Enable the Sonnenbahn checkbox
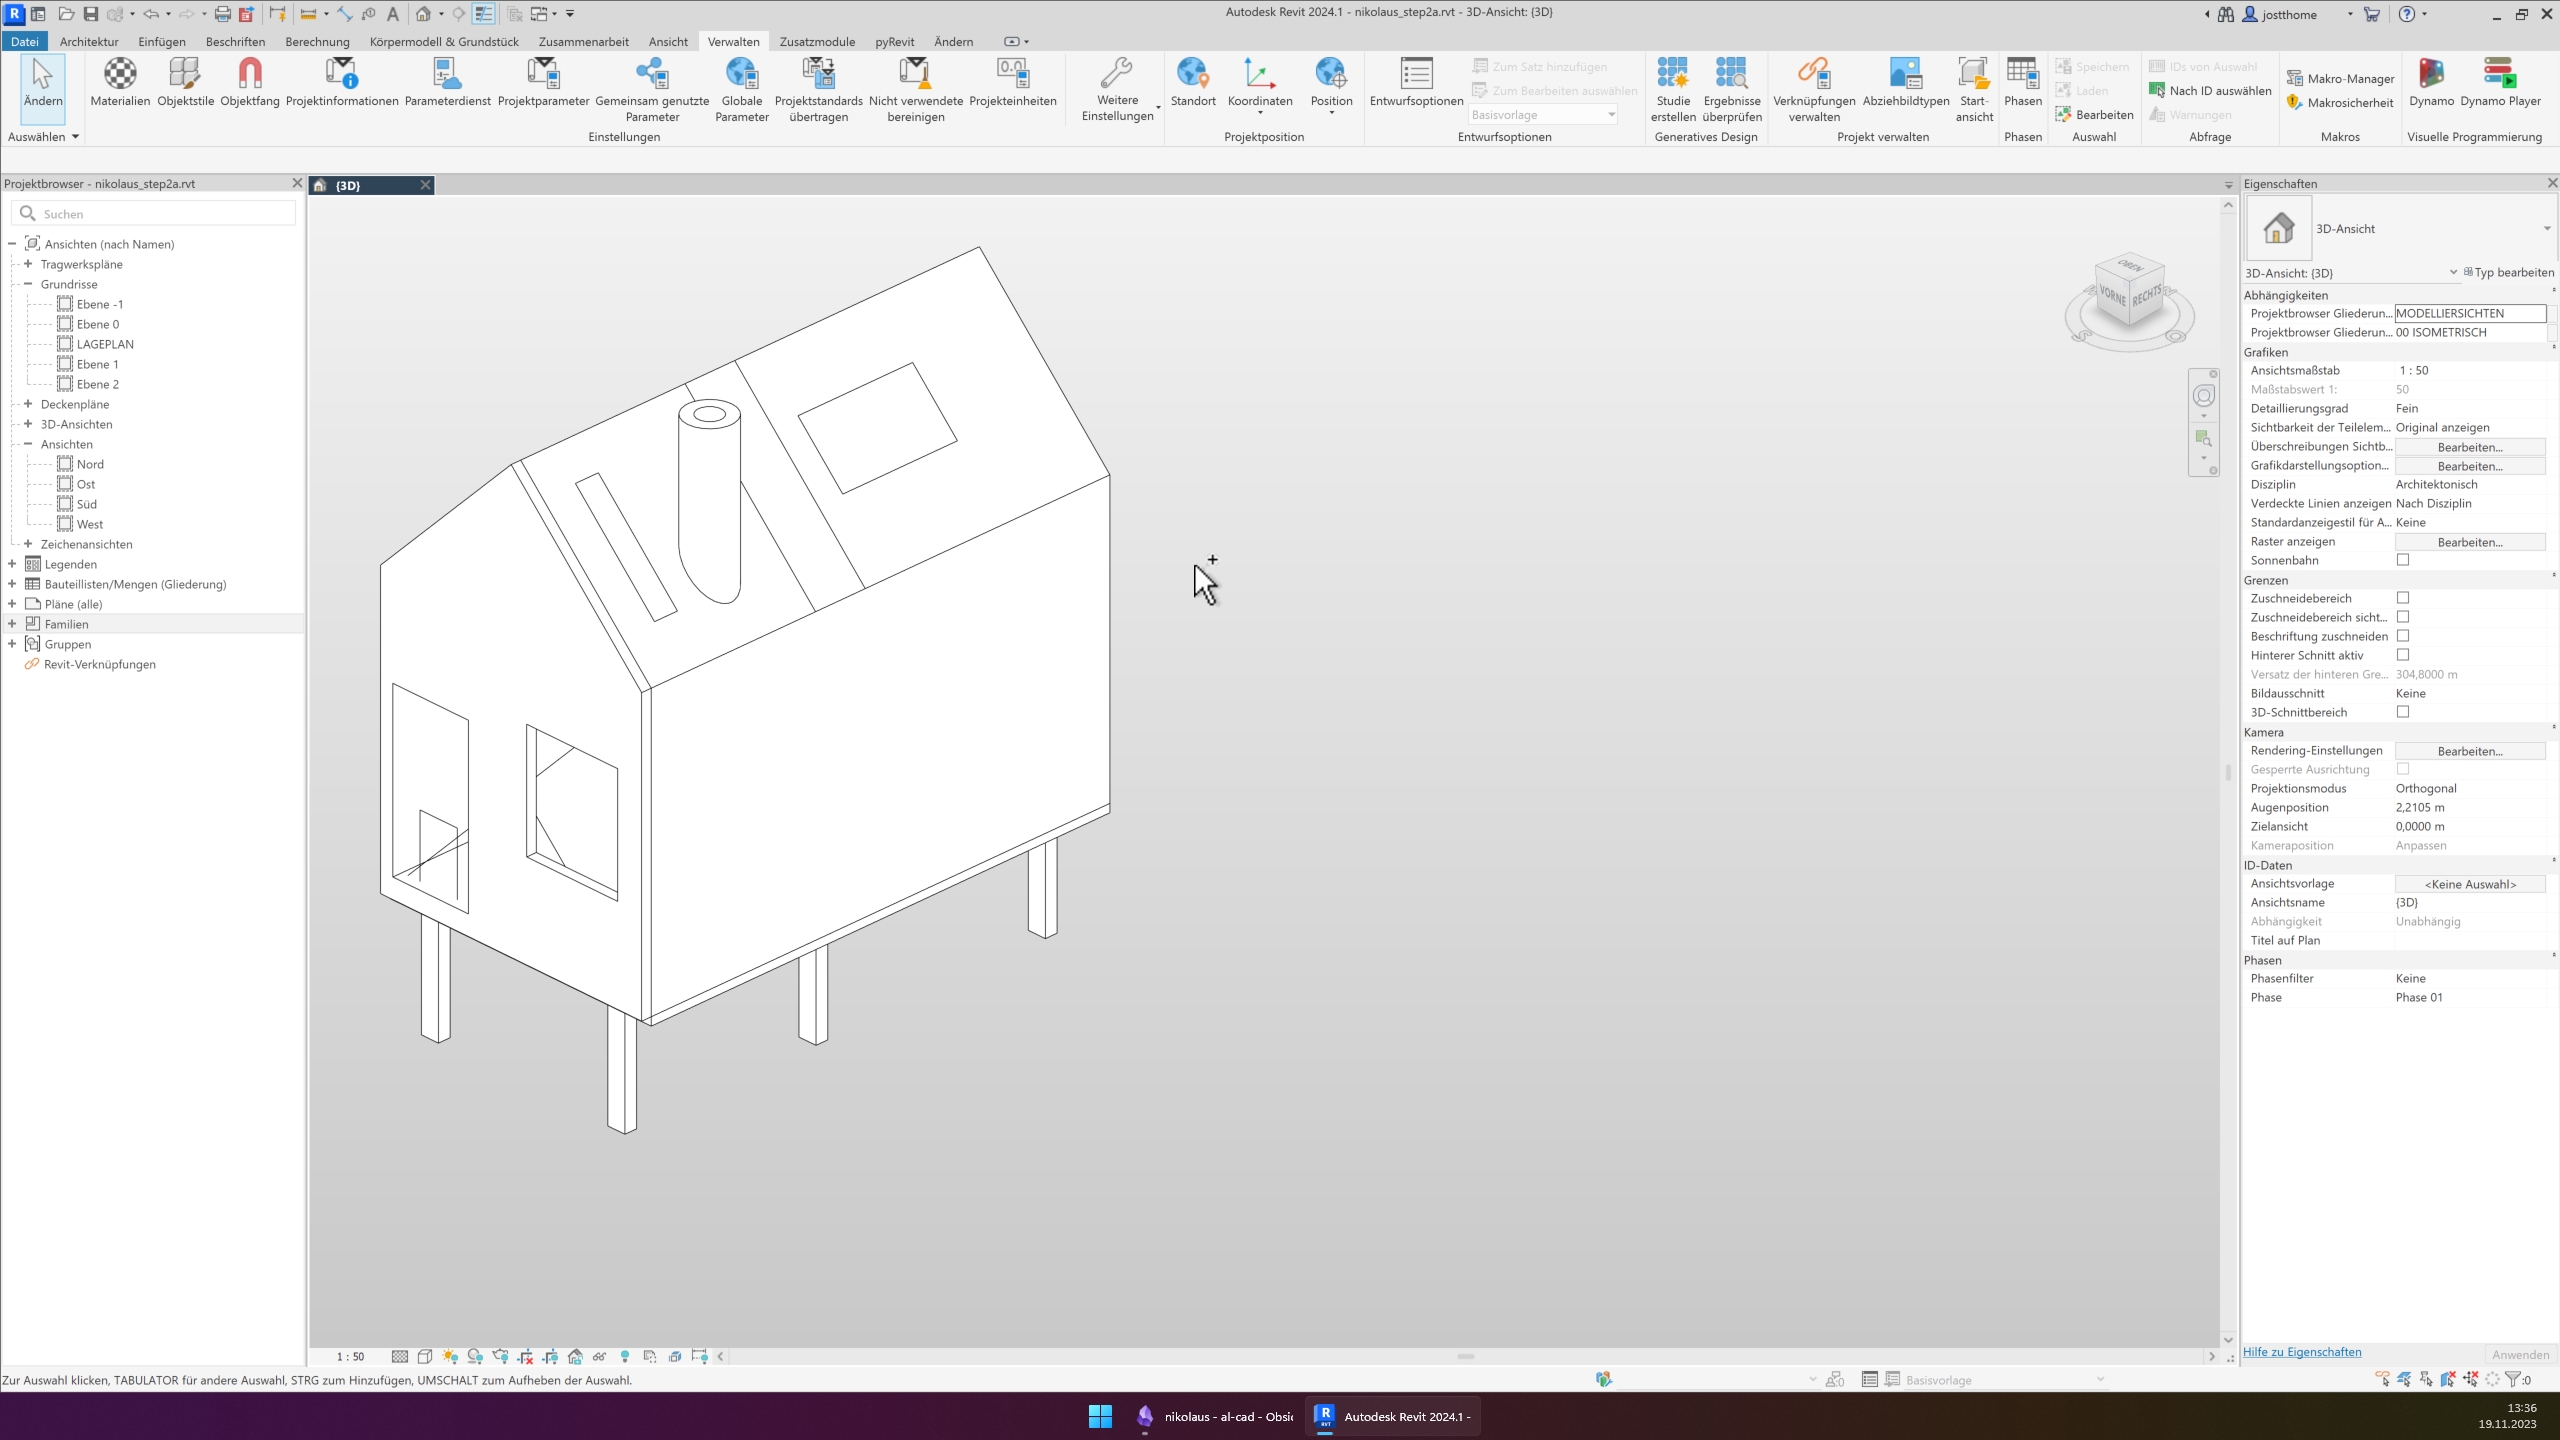Screen dimensions: 2560x1440 click(x=2403, y=560)
